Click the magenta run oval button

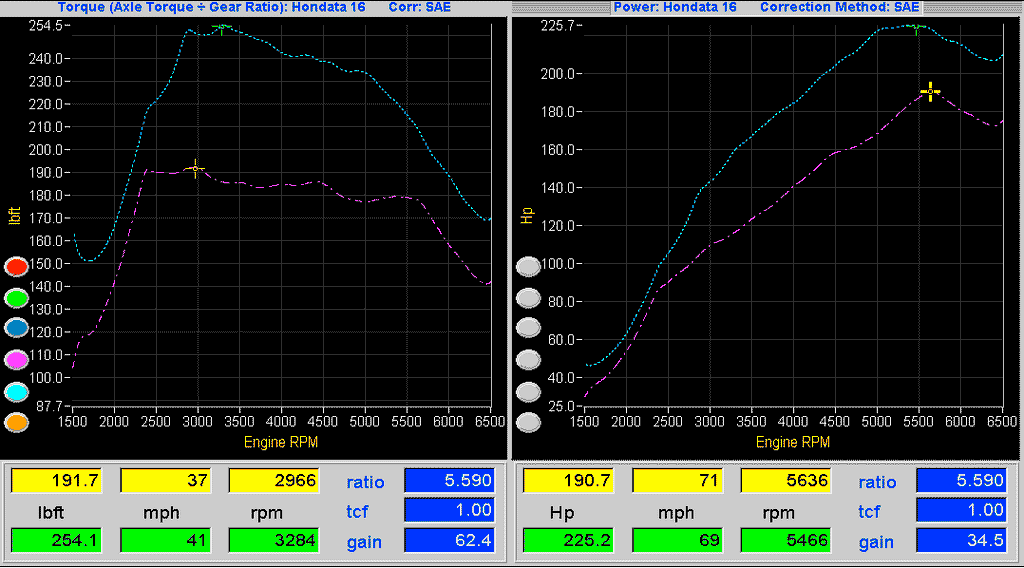coord(17,360)
